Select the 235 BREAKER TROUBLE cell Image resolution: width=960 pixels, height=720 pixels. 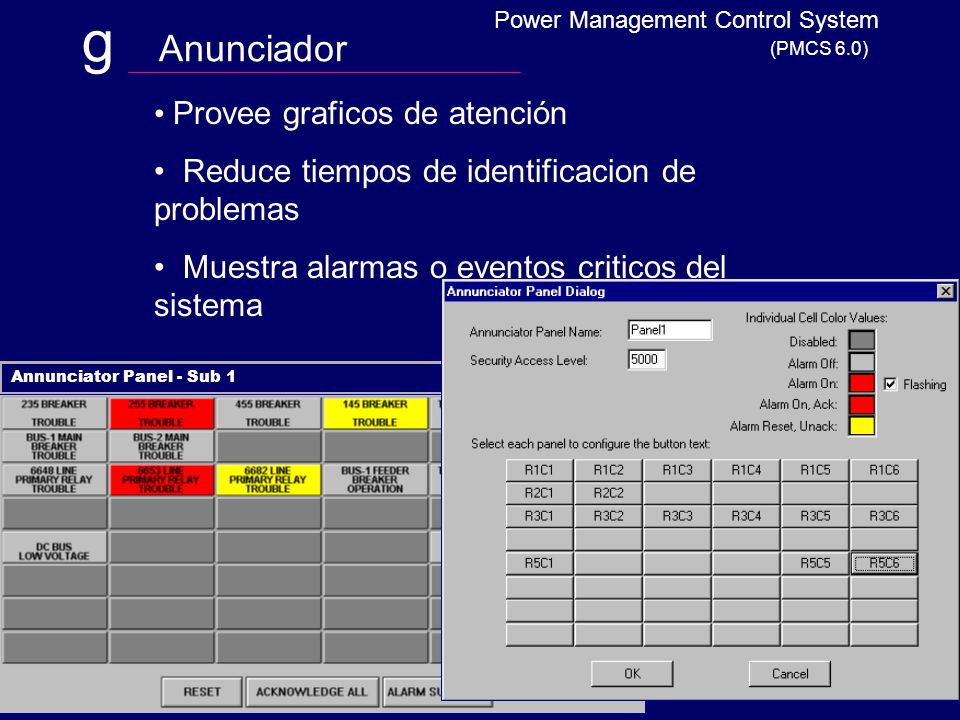pos(54,413)
